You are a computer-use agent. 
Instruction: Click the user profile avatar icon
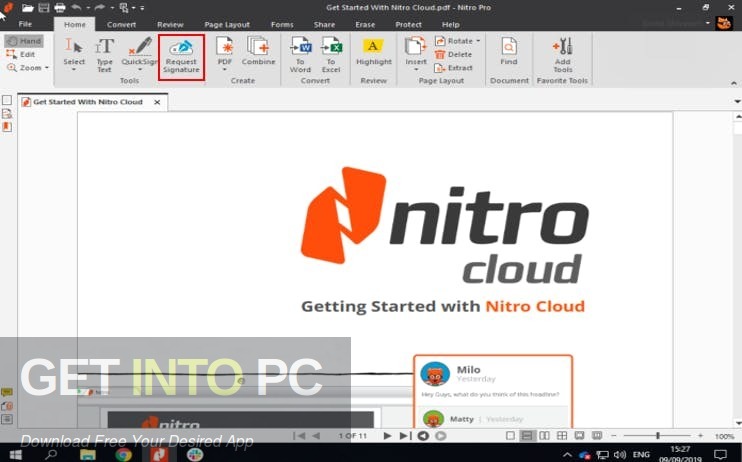pos(724,23)
